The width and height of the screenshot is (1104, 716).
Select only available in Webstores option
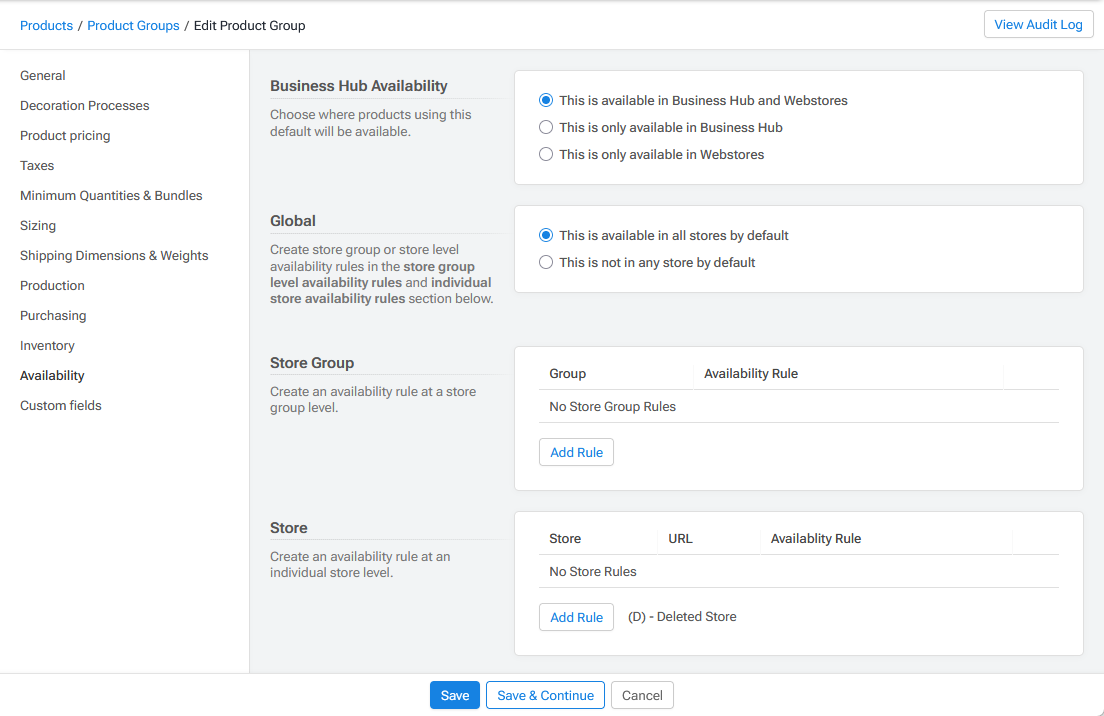[x=546, y=154]
